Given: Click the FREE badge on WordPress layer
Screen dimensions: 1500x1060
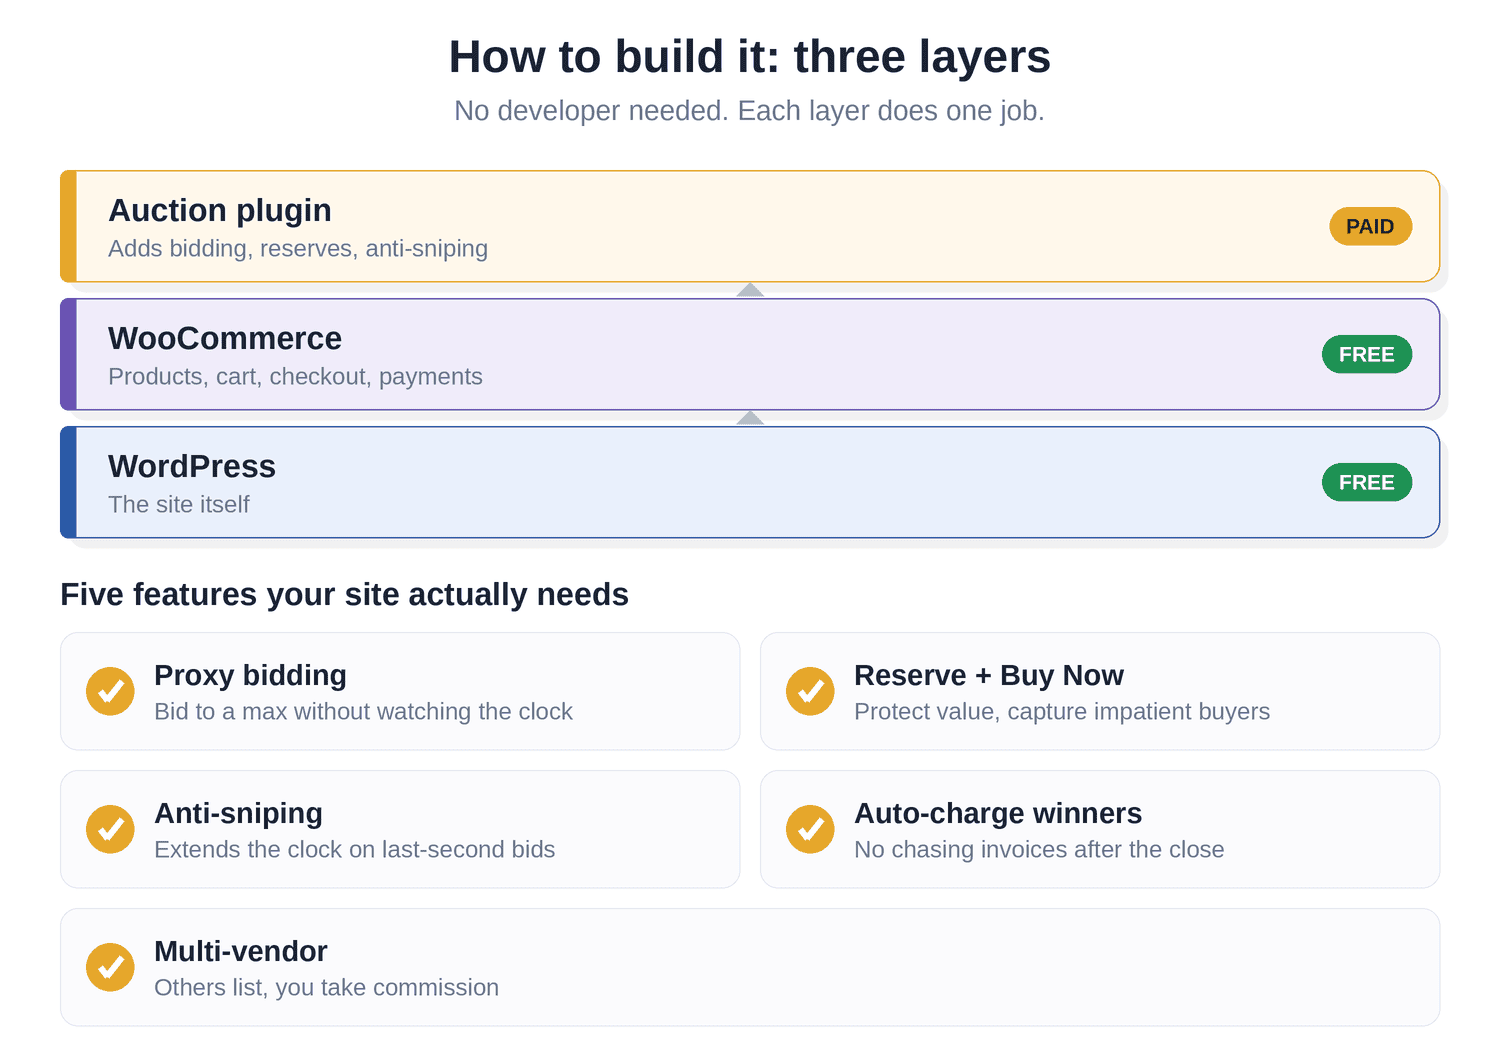Looking at the screenshot, I should coord(1366,482).
